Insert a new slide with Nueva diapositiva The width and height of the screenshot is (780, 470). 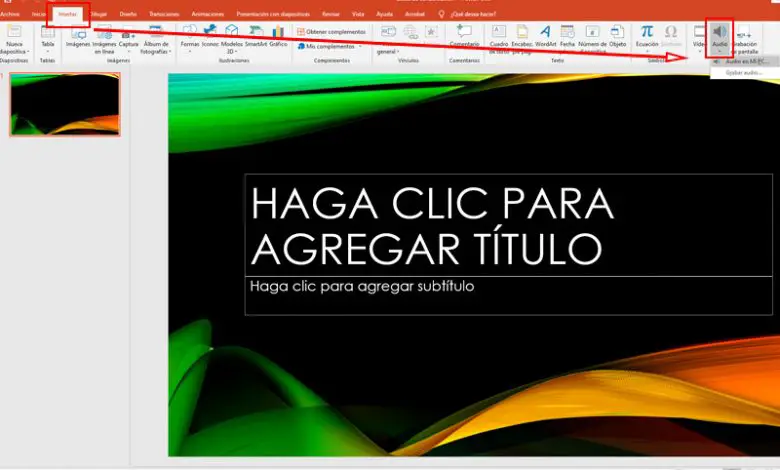click(14, 39)
